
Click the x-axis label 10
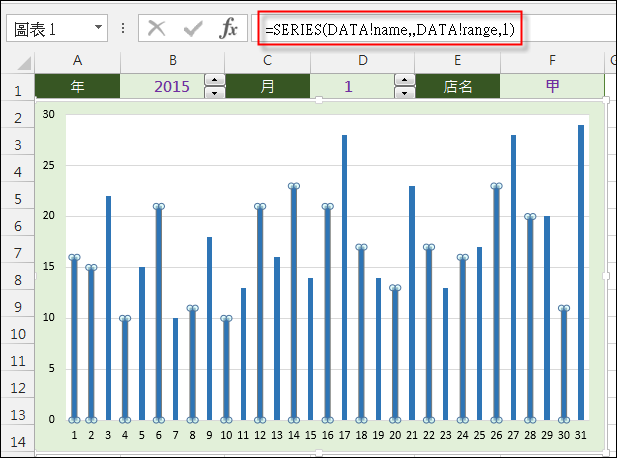click(226, 435)
